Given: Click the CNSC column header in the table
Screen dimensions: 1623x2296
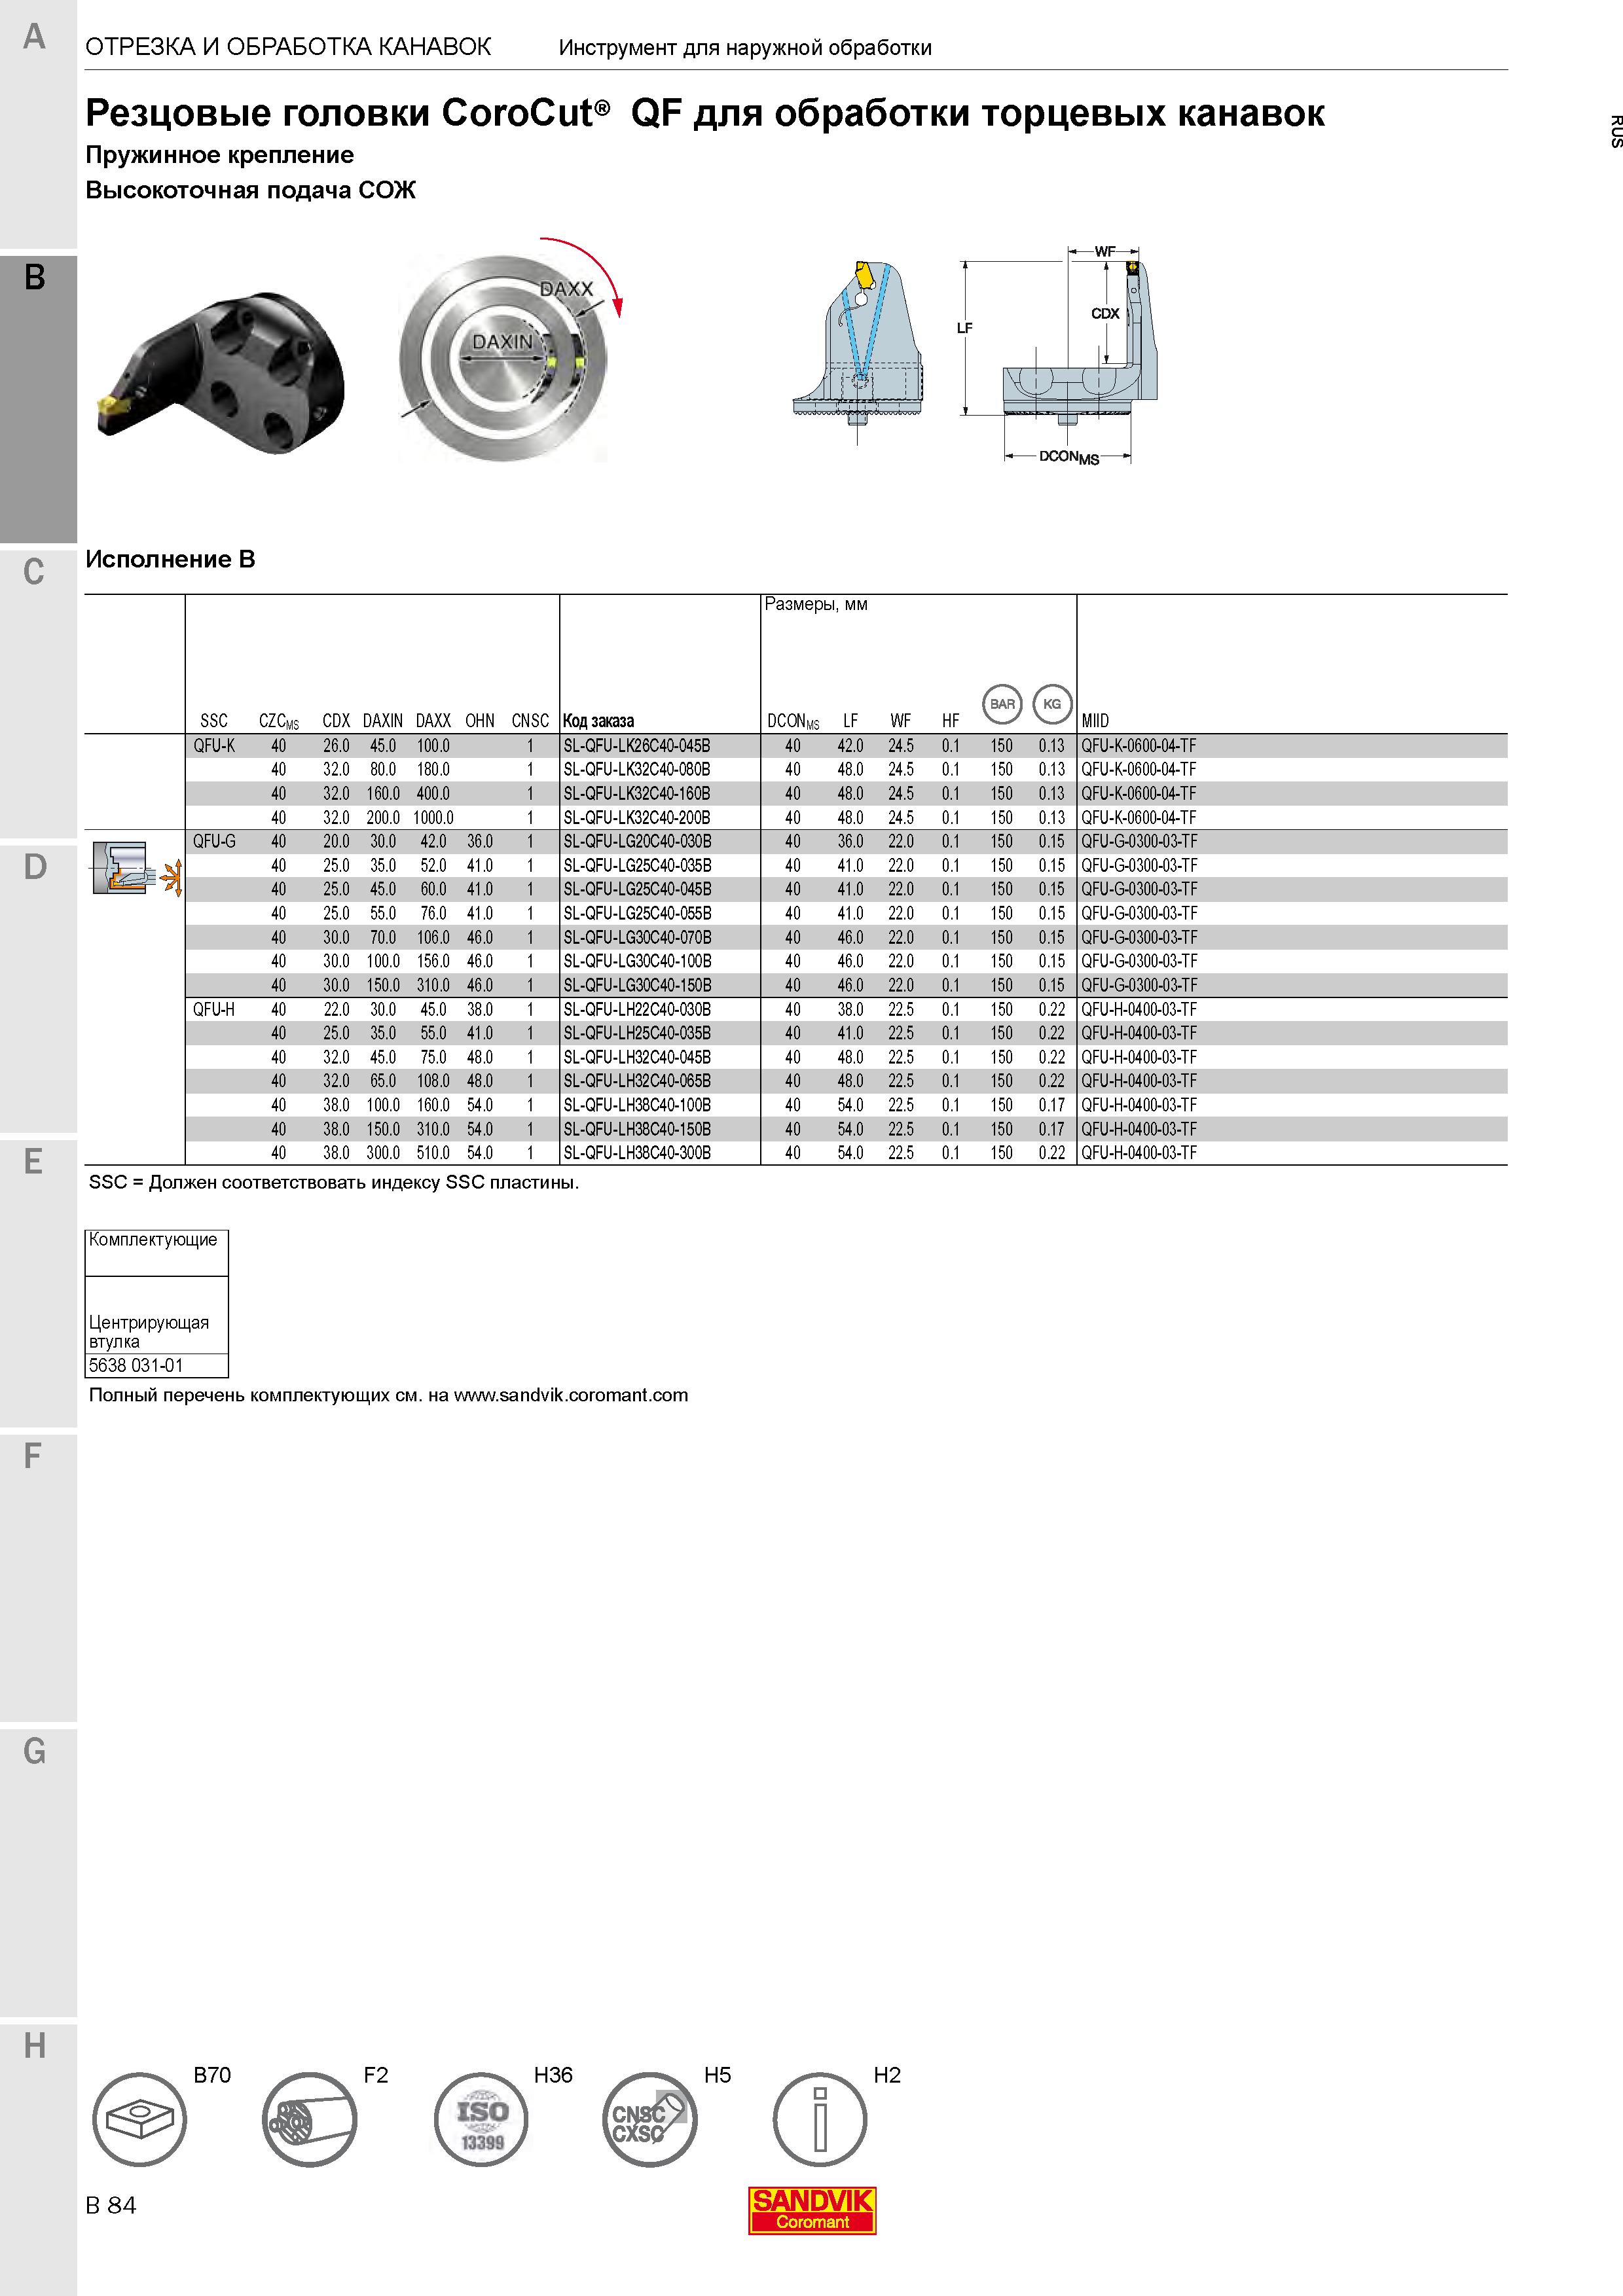Looking at the screenshot, I should 530,721.
